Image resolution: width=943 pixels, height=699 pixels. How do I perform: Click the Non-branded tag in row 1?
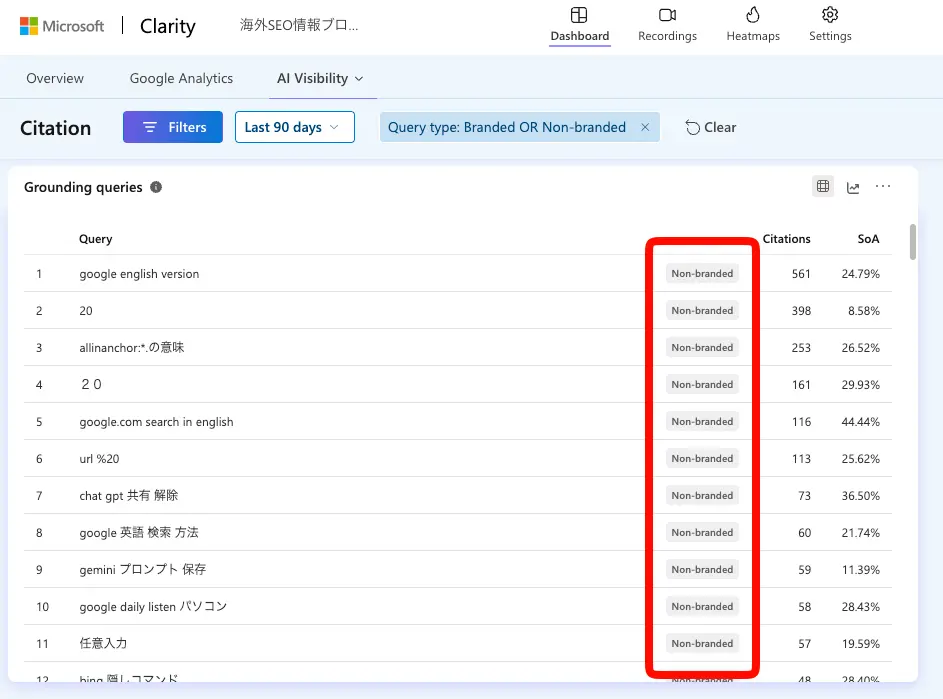click(x=702, y=274)
